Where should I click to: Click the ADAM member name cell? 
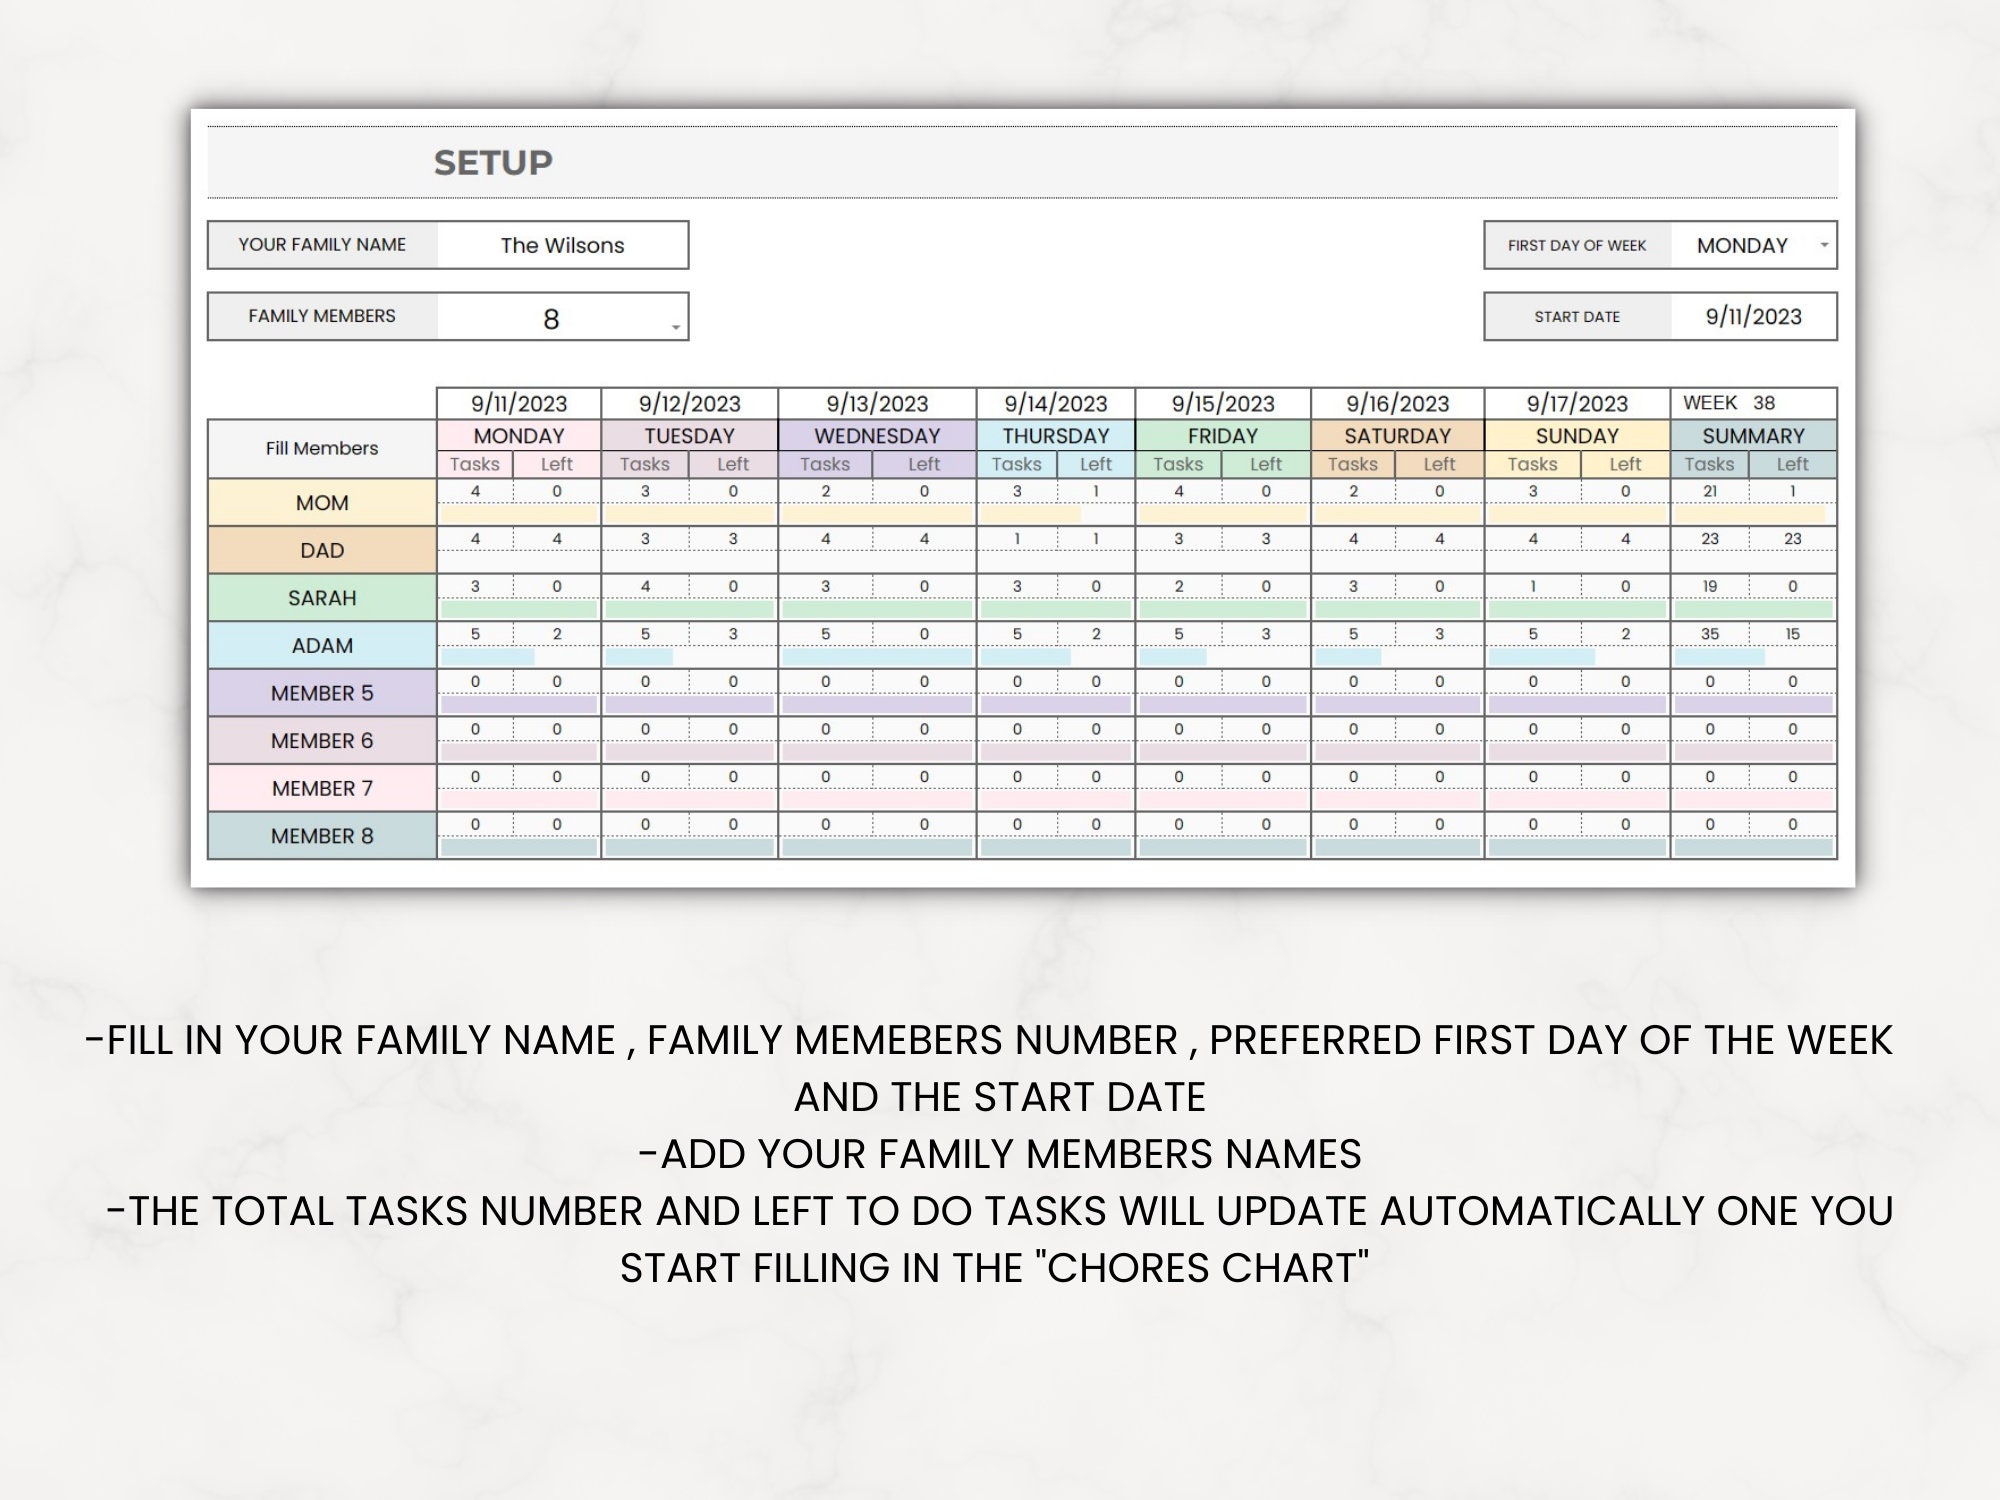(x=322, y=646)
